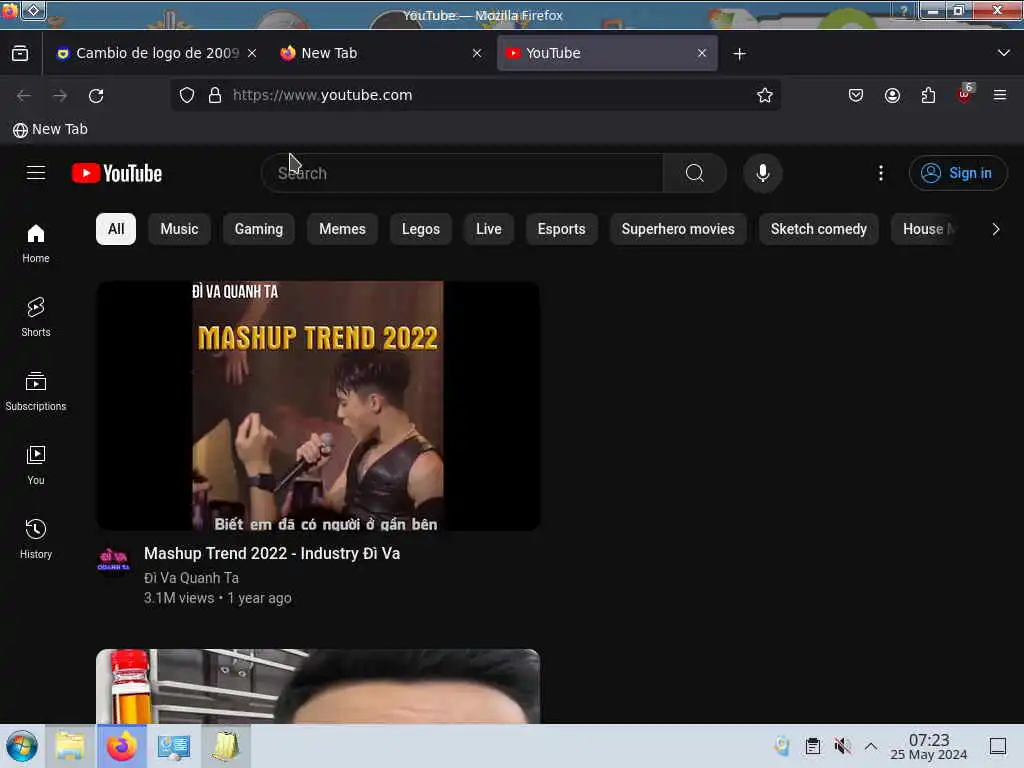Open History from sidebar
Image resolution: width=1024 pixels, height=768 pixels.
[x=36, y=539]
